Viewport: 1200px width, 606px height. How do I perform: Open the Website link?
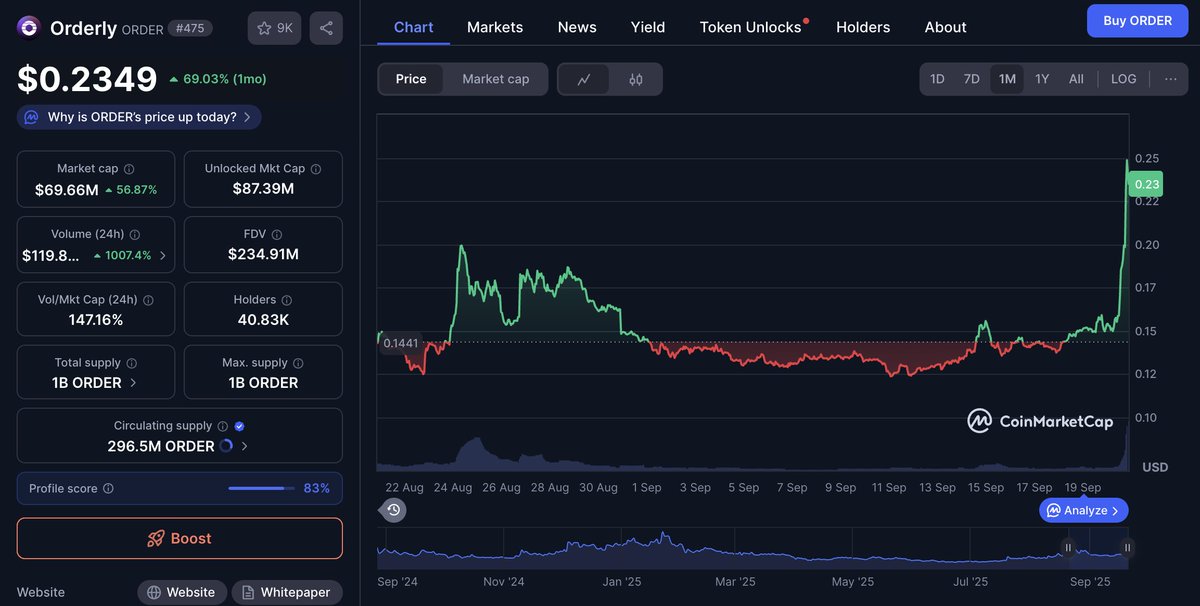[x=181, y=592]
